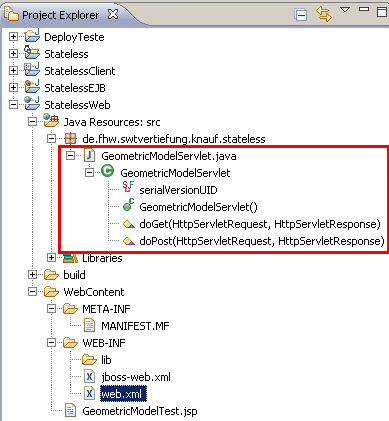
Task: Expand the build folder
Action: tap(32, 274)
